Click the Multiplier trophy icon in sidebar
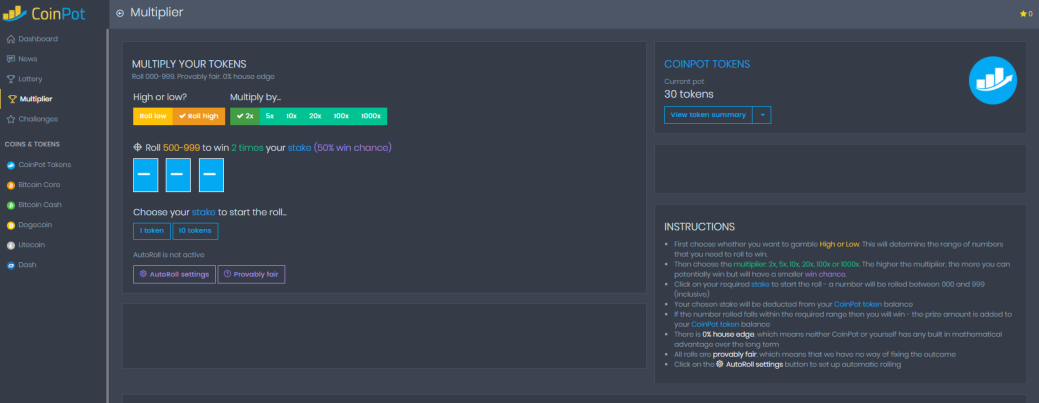The image size is (1039, 403). 12,99
